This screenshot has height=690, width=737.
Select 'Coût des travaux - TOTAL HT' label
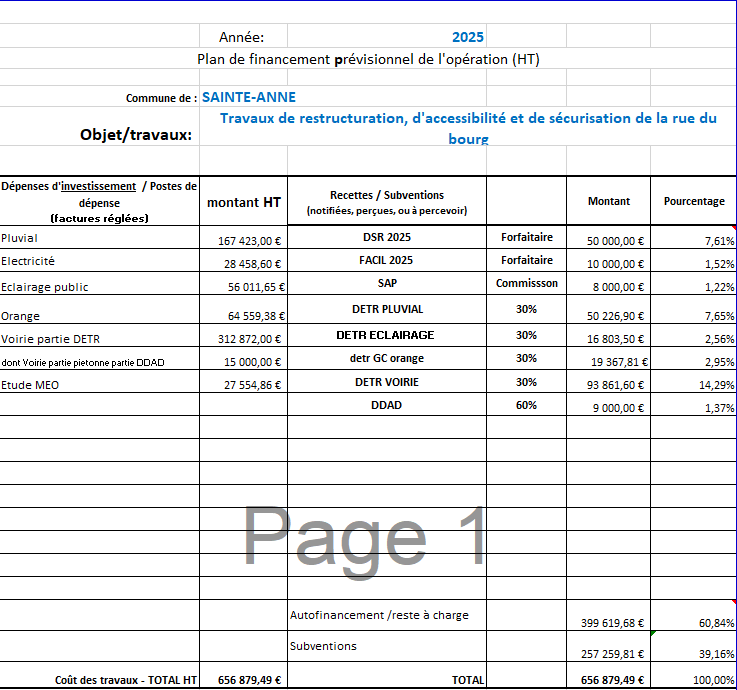[125, 680]
